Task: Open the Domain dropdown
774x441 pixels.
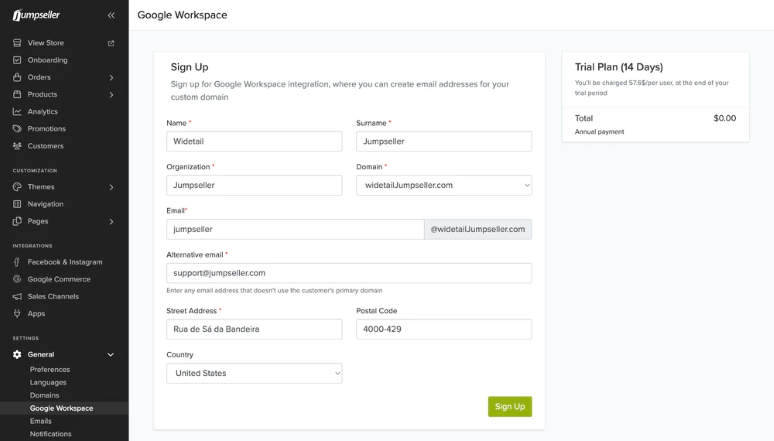Action: [443, 185]
